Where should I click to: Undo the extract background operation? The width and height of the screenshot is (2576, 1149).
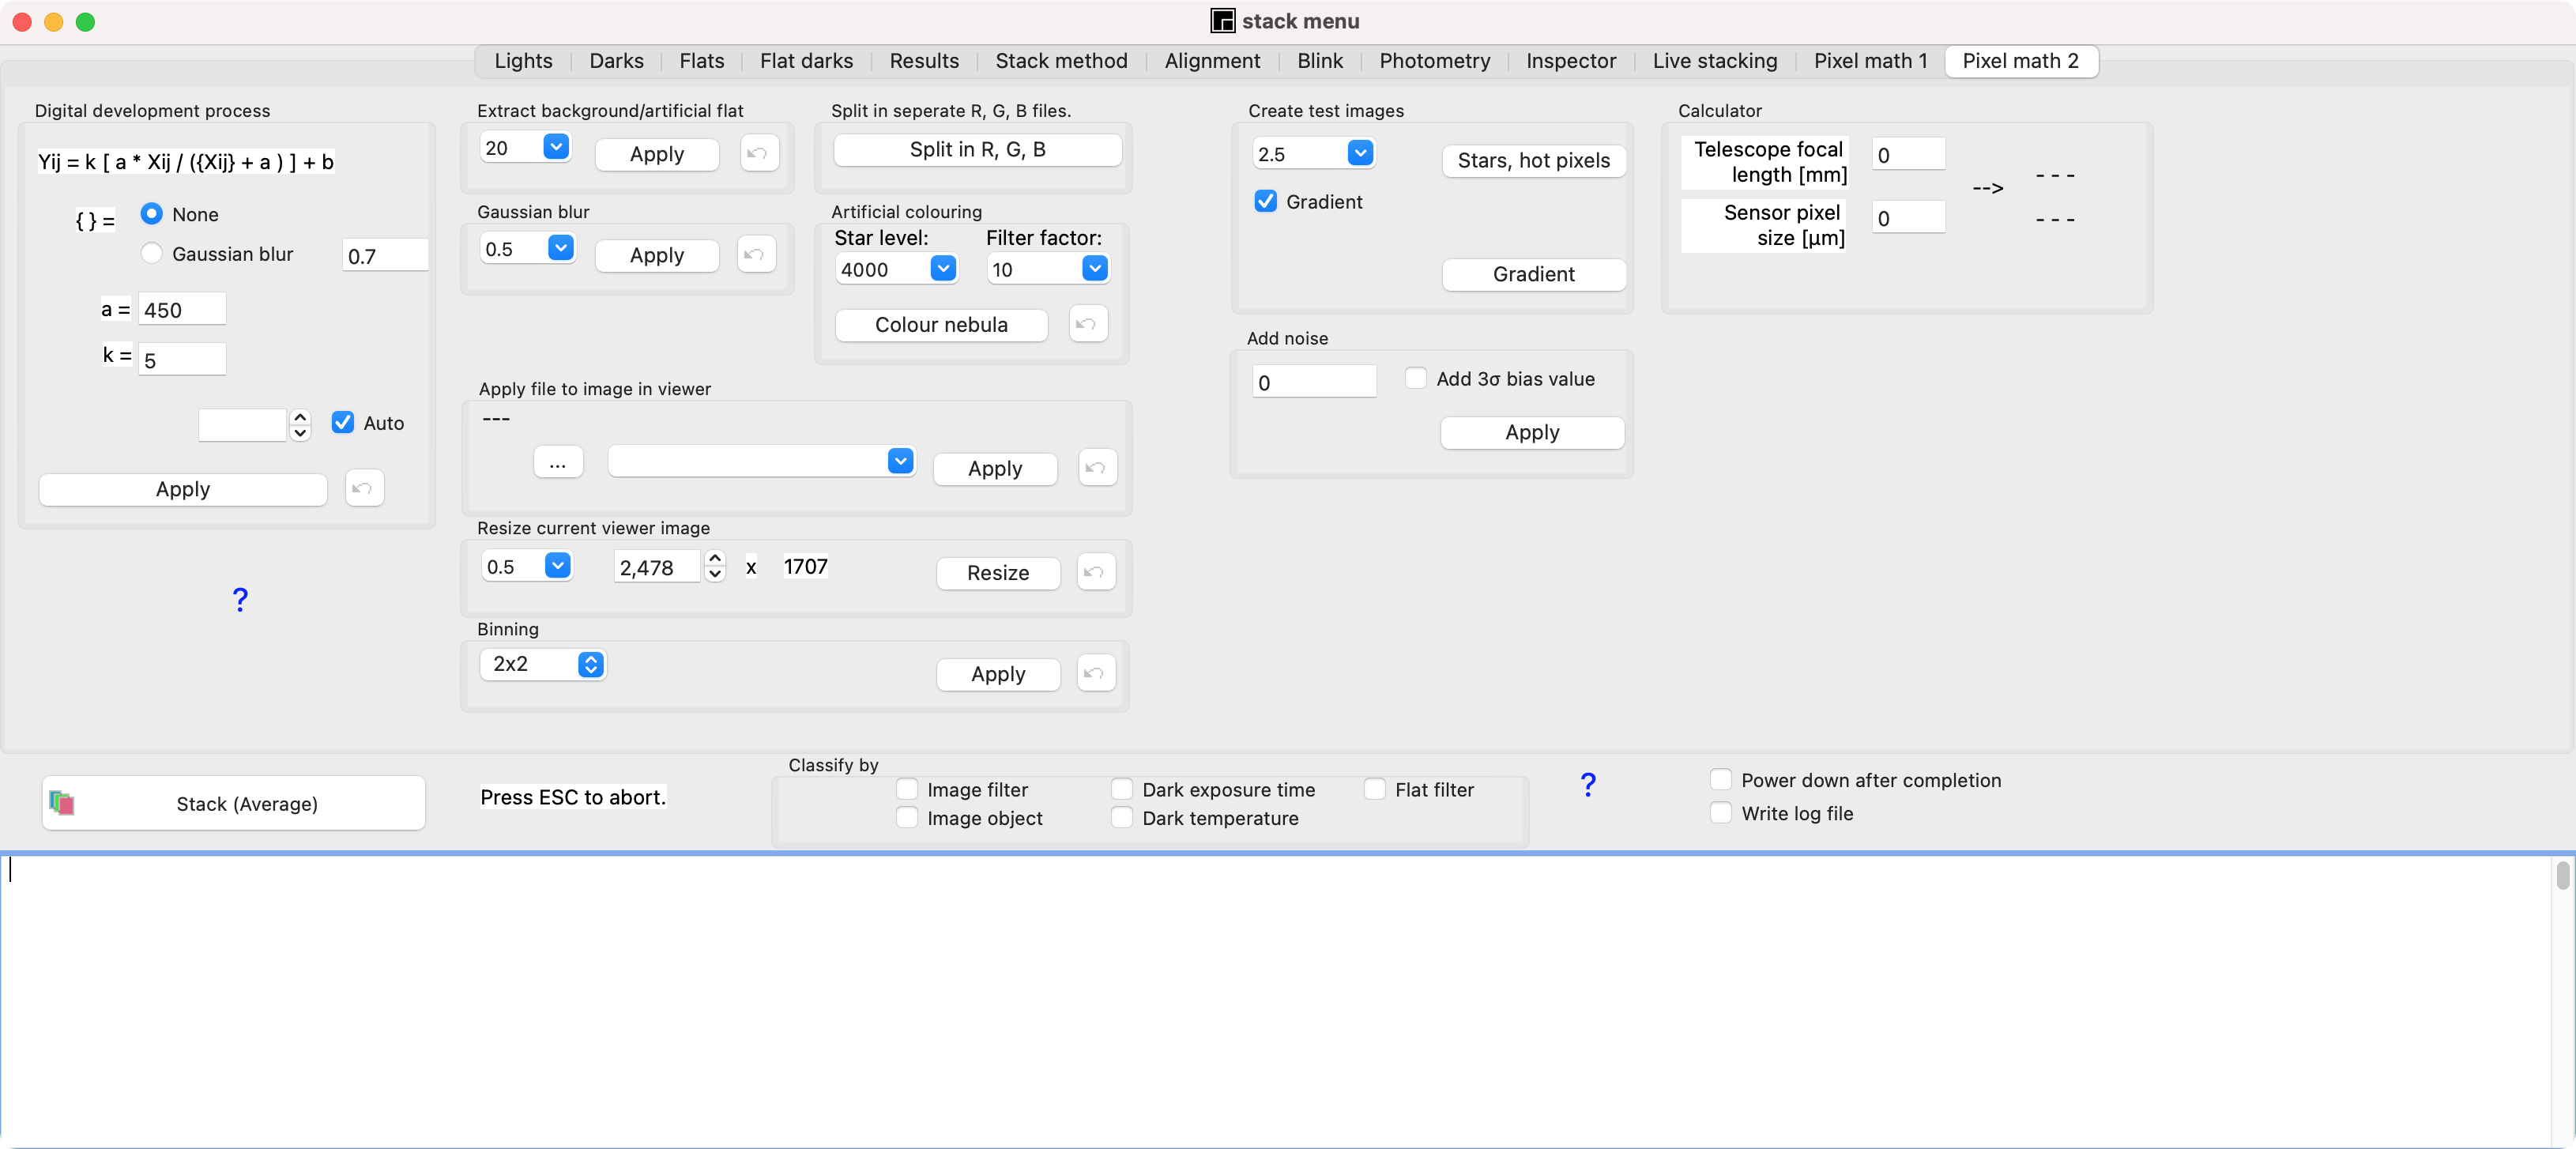pos(758,153)
